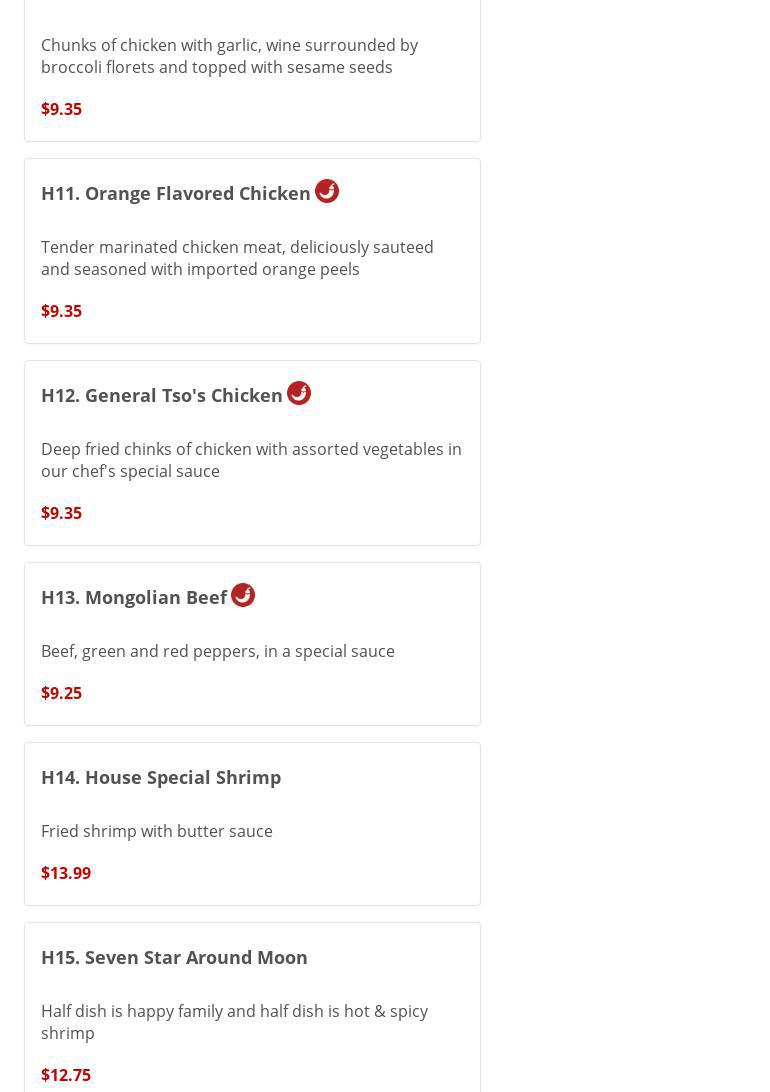
Task: Click the $9.35 price below the broccoli florets description
Action: click(61, 109)
